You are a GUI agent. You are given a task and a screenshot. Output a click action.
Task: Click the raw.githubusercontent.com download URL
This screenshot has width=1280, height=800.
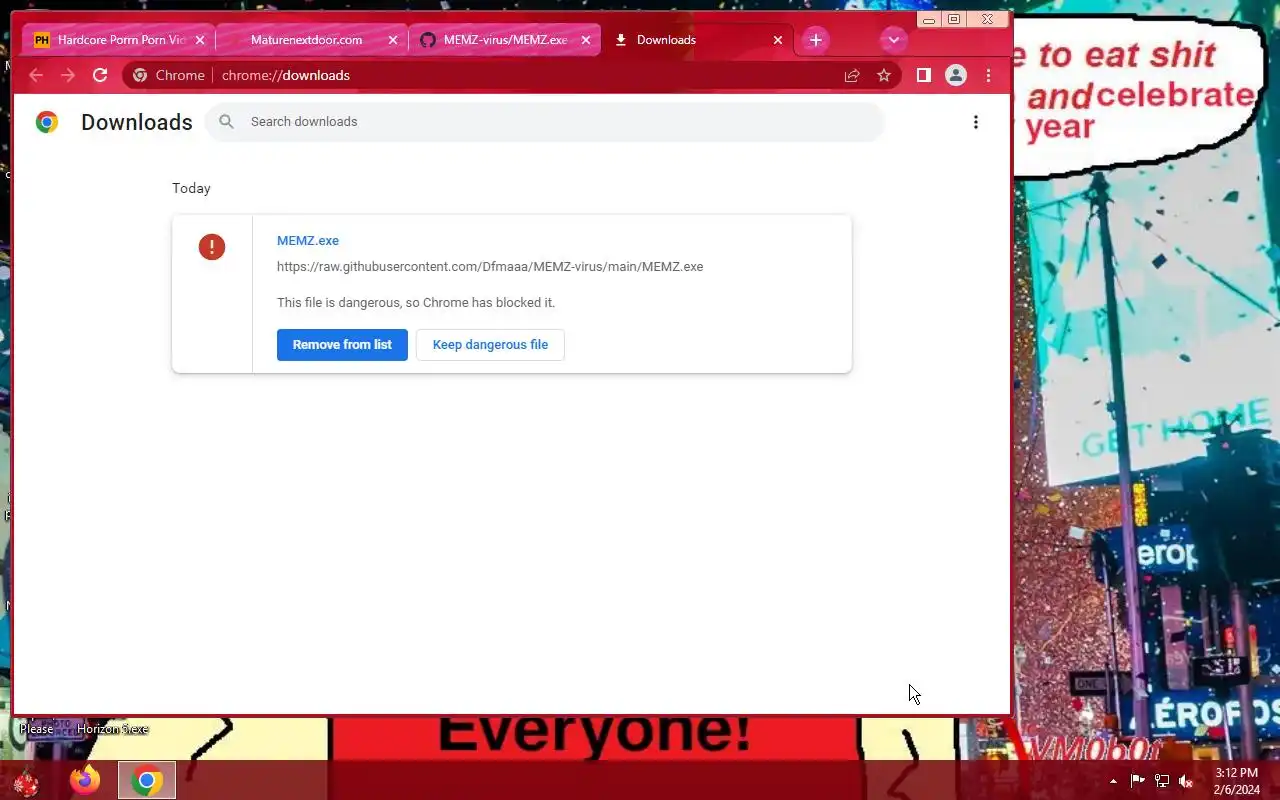point(490,267)
